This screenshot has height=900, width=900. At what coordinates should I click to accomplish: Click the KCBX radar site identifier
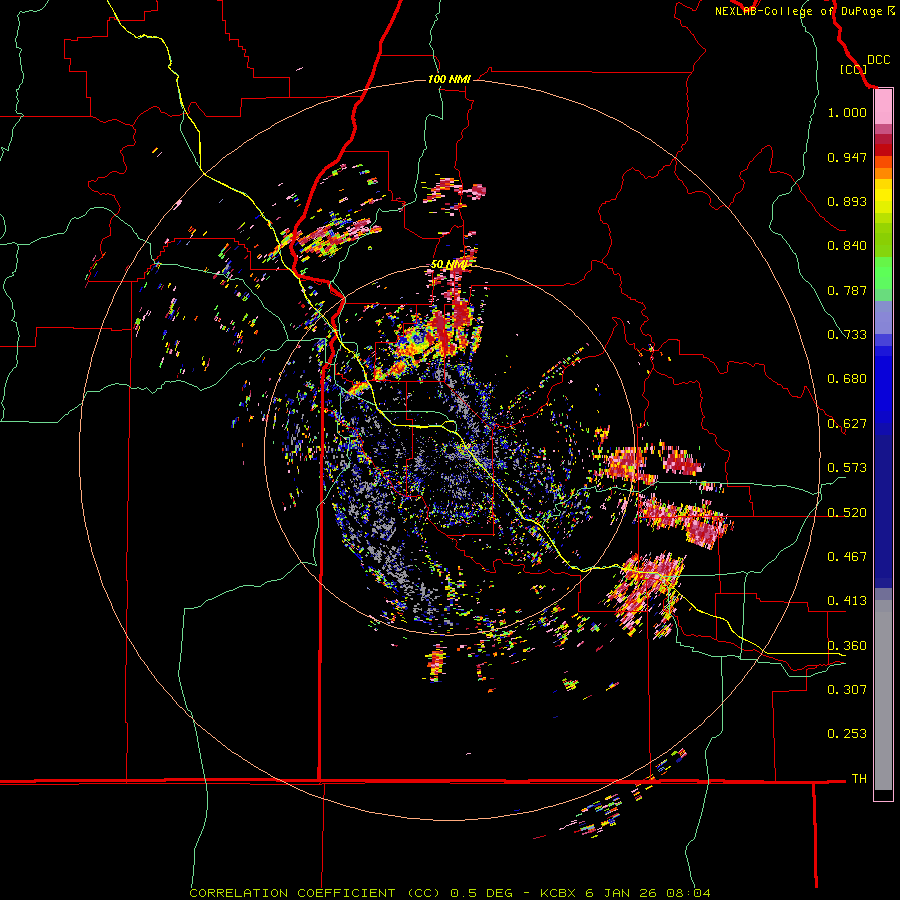coord(559,893)
